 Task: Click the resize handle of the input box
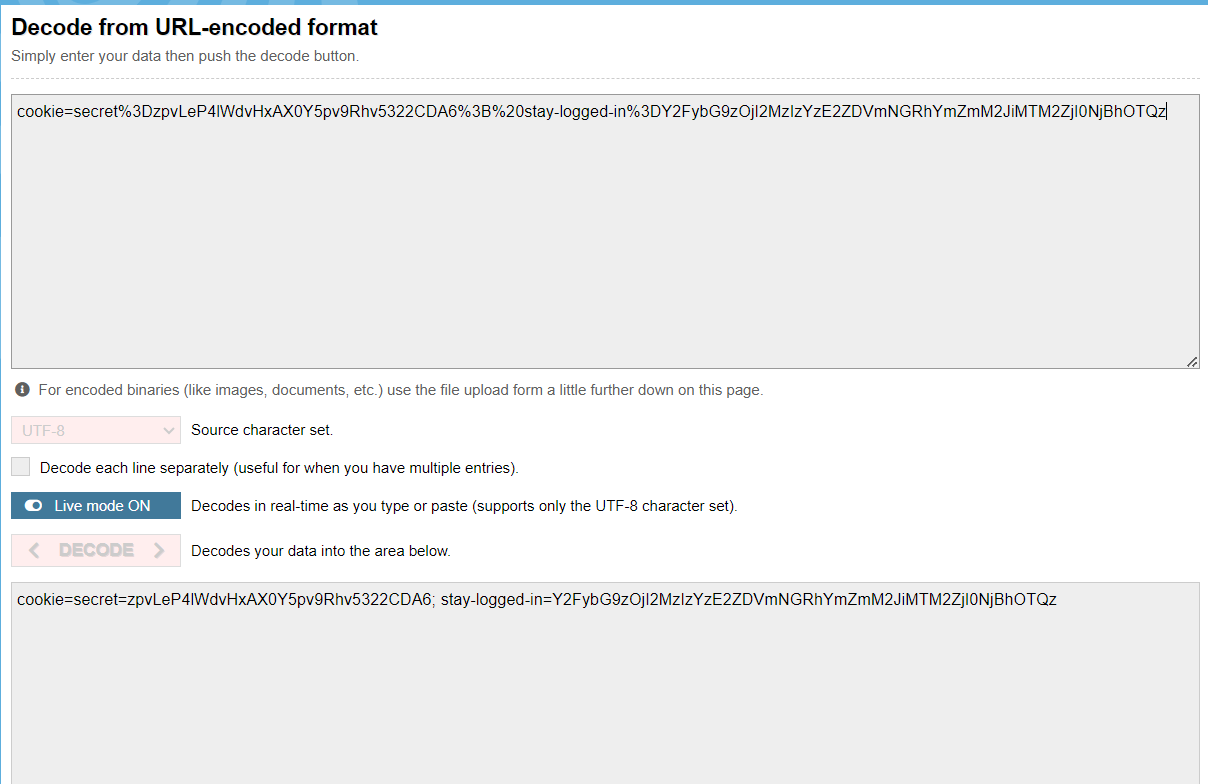click(1192, 362)
